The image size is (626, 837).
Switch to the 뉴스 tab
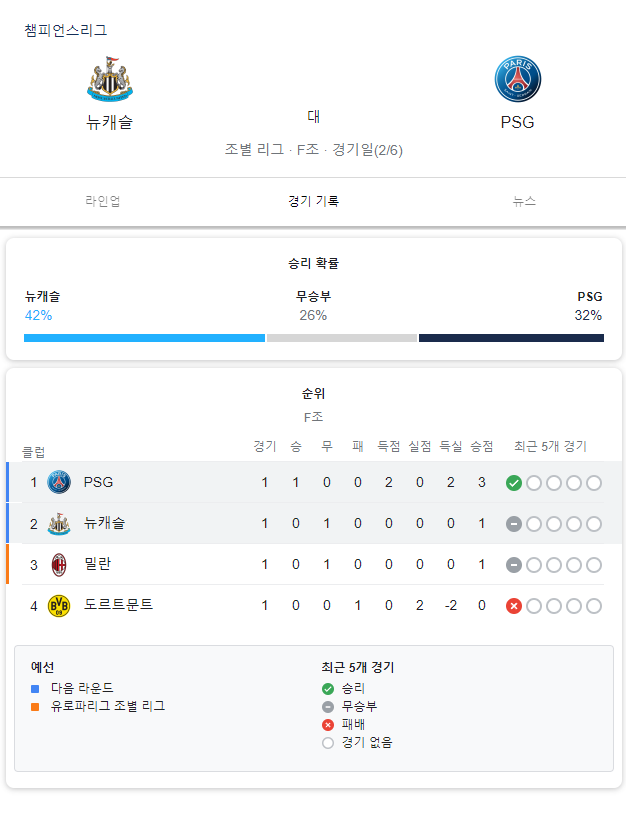pos(524,201)
